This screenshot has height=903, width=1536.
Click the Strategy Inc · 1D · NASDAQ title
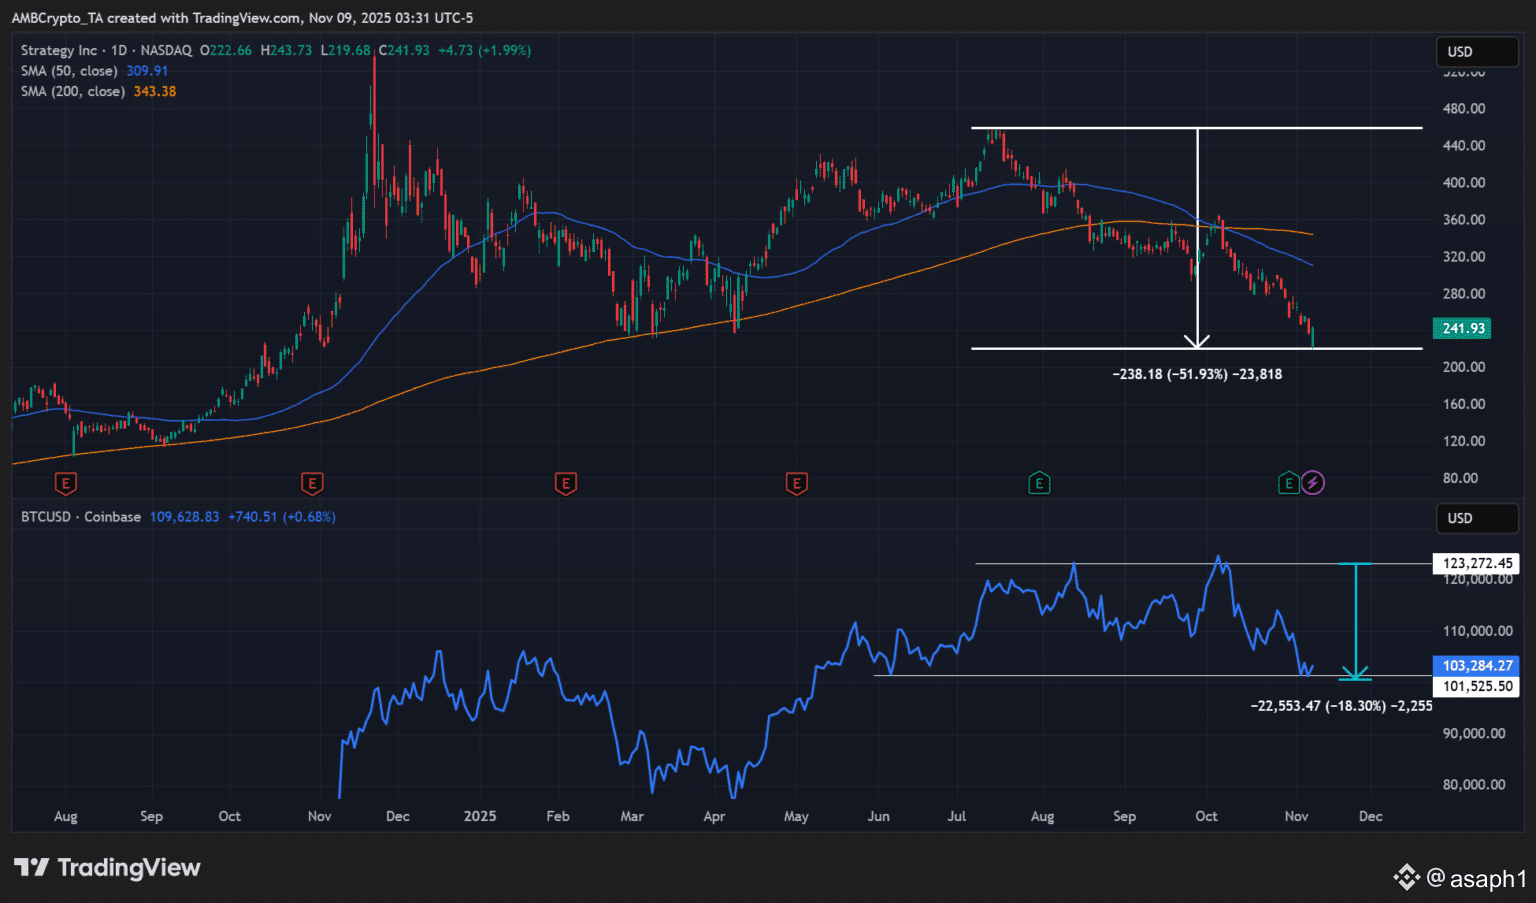coord(106,50)
